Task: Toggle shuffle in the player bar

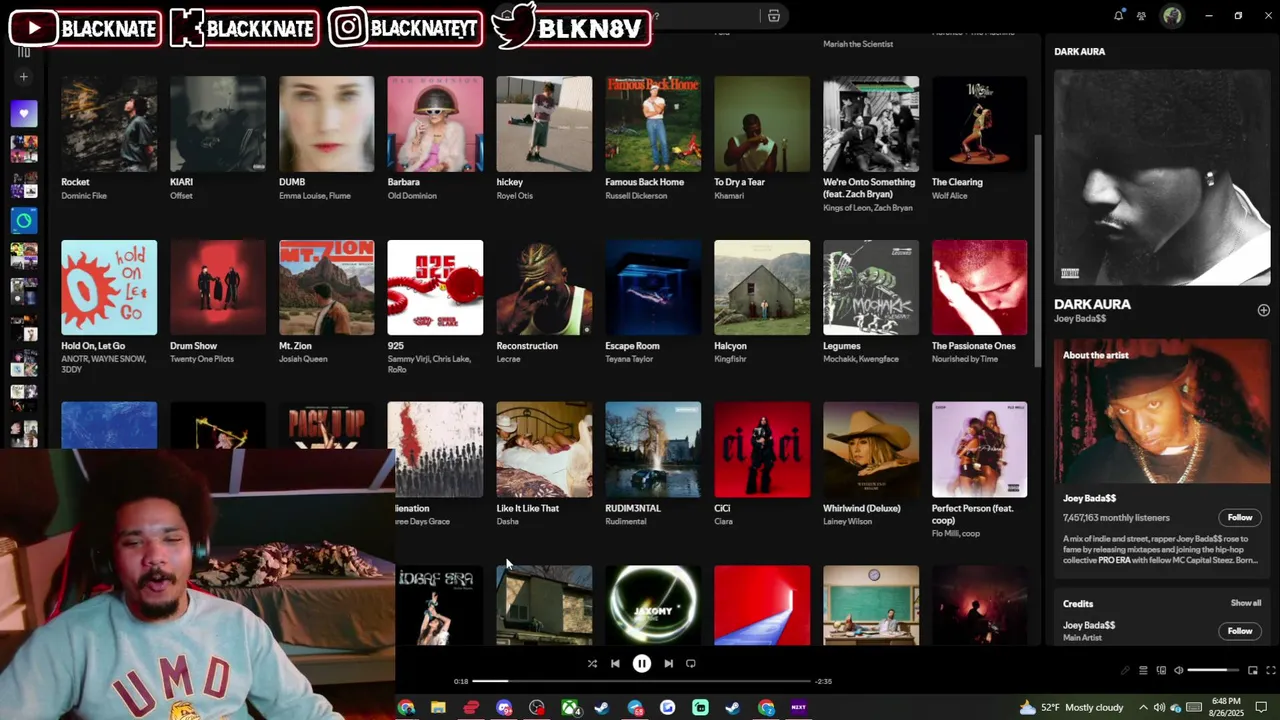Action: coord(592,663)
